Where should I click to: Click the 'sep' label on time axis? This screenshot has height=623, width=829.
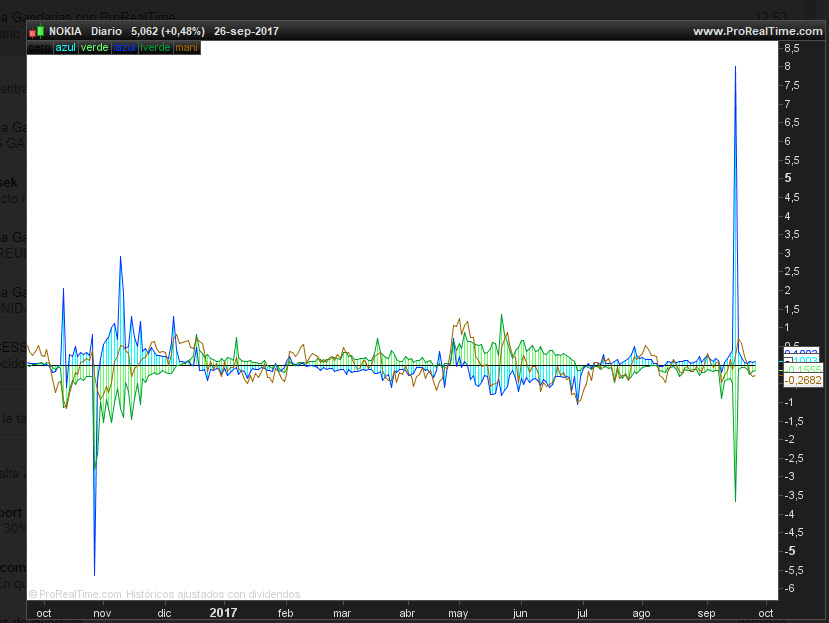point(706,613)
